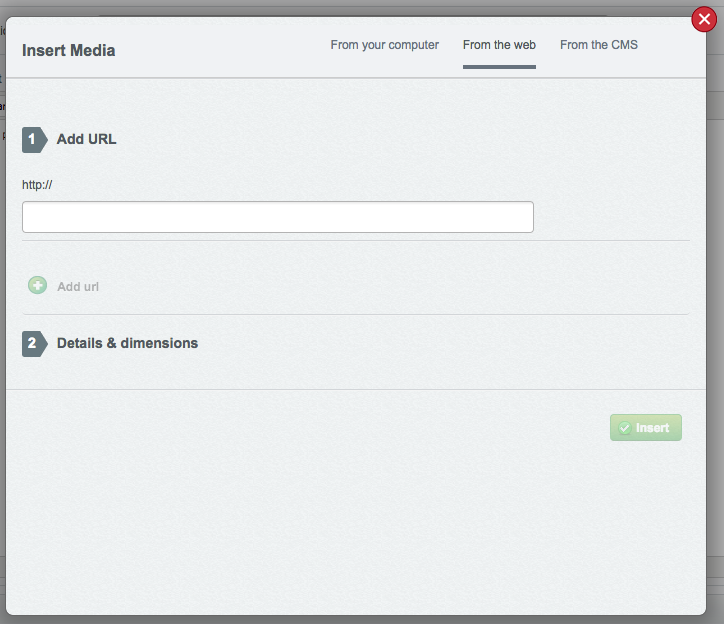Viewport: 724px width, 624px height.
Task: Open the From the CMS tab
Action: pyautogui.click(x=598, y=45)
